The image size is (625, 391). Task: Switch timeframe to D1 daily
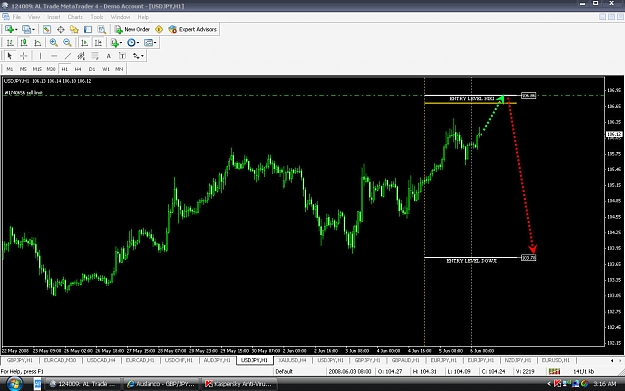[92, 69]
